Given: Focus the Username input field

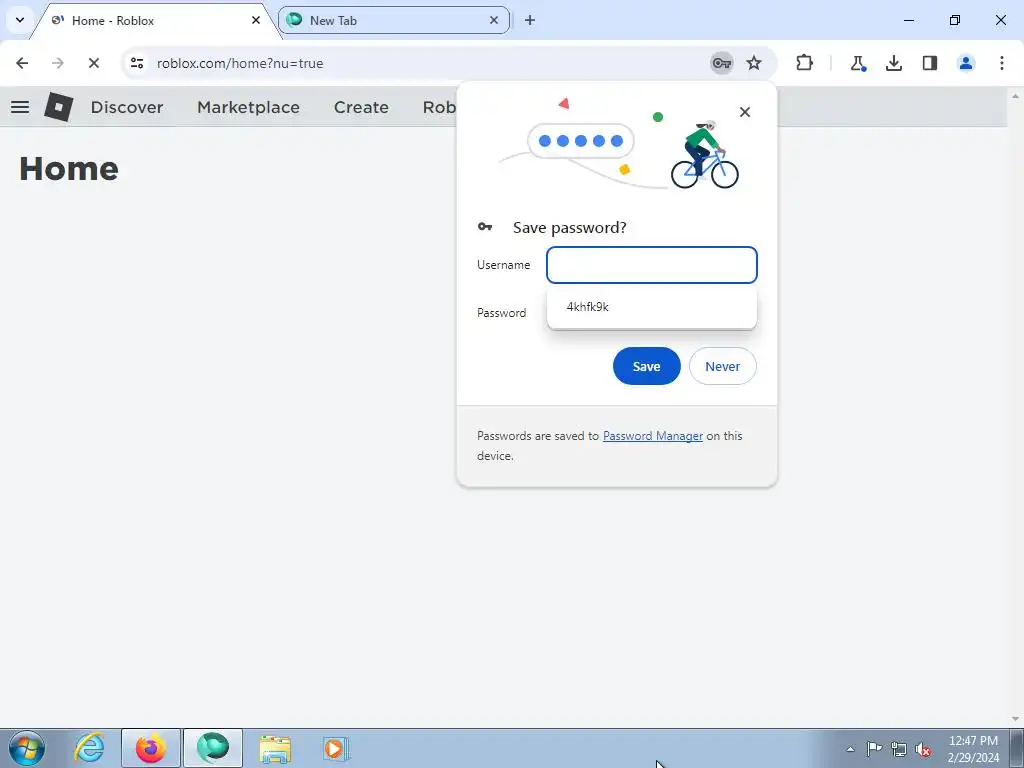Looking at the screenshot, I should click(x=652, y=265).
